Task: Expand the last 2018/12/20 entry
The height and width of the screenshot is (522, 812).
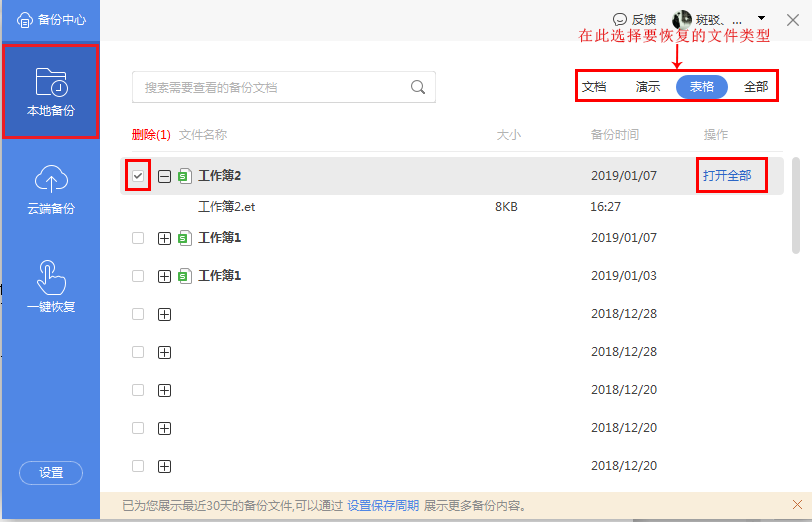Action: pos(164,466)
